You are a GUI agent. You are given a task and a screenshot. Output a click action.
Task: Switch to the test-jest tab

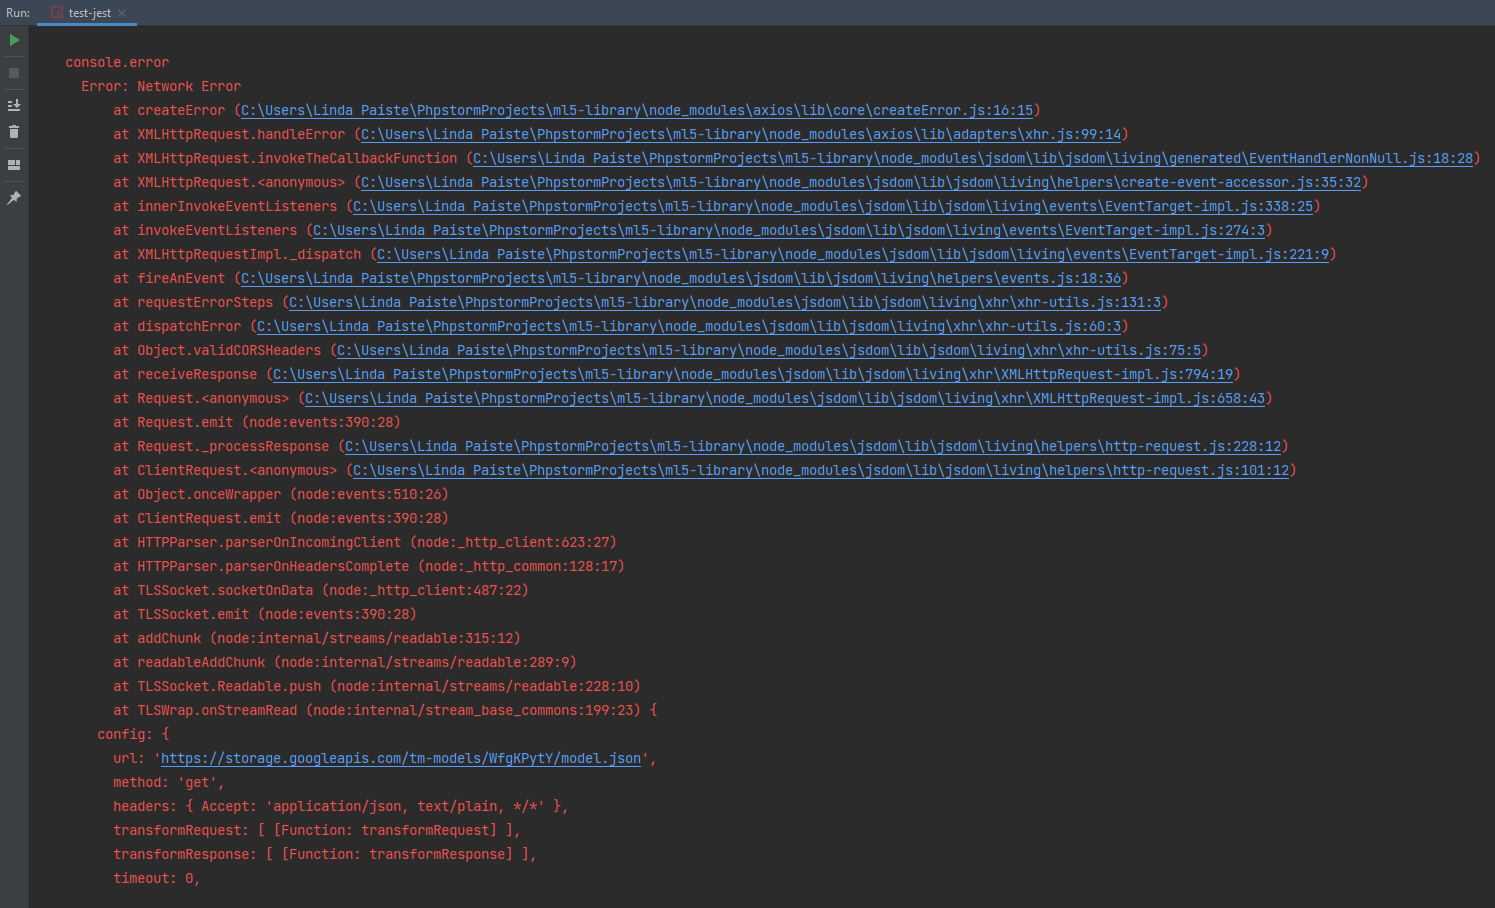[90, 13]
